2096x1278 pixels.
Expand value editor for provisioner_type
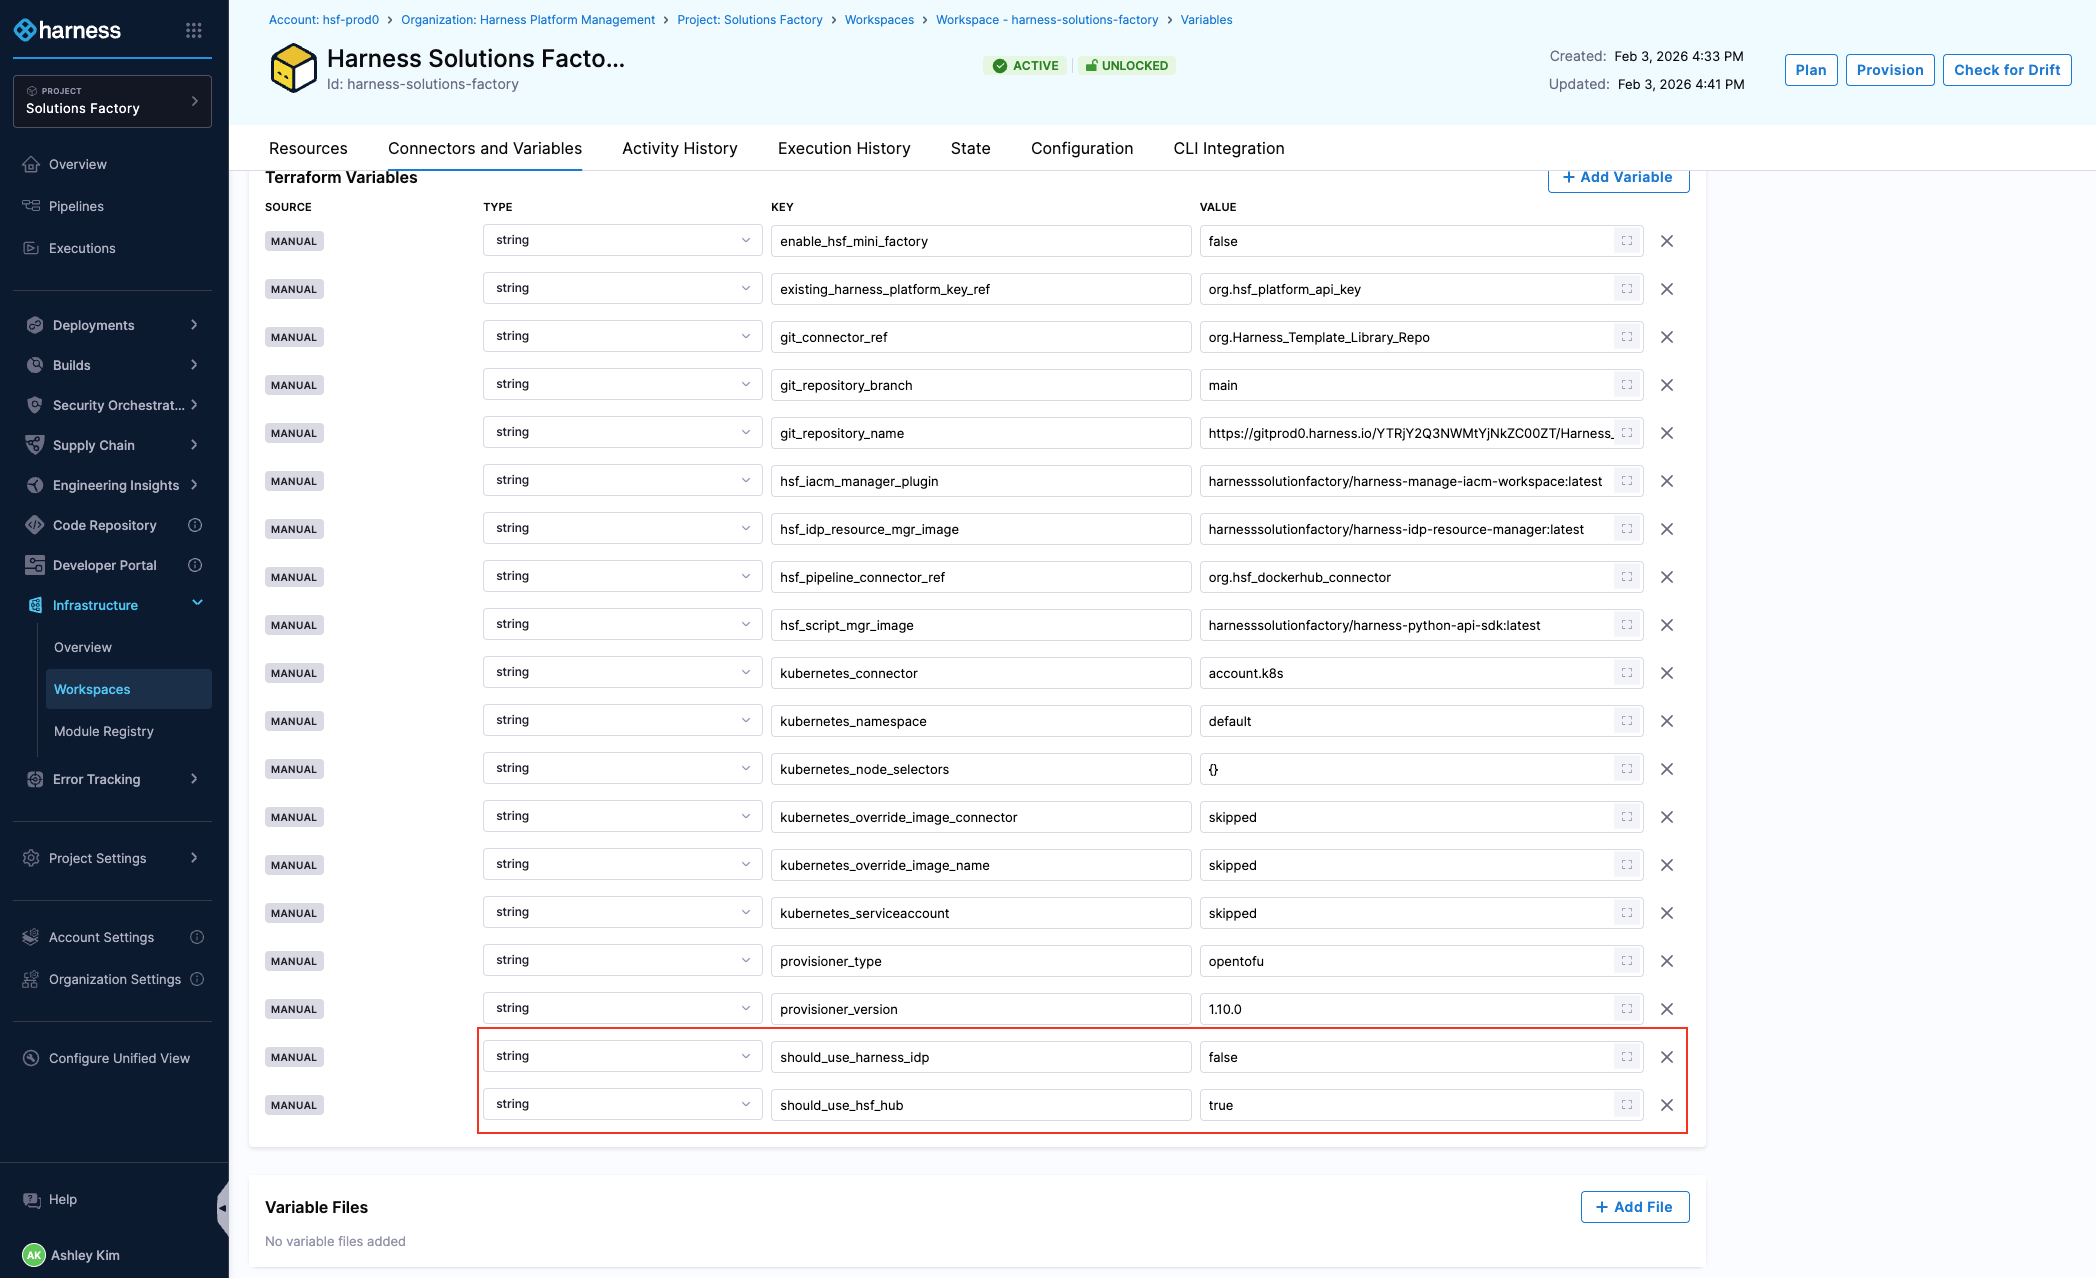(x=1627, y=961)
